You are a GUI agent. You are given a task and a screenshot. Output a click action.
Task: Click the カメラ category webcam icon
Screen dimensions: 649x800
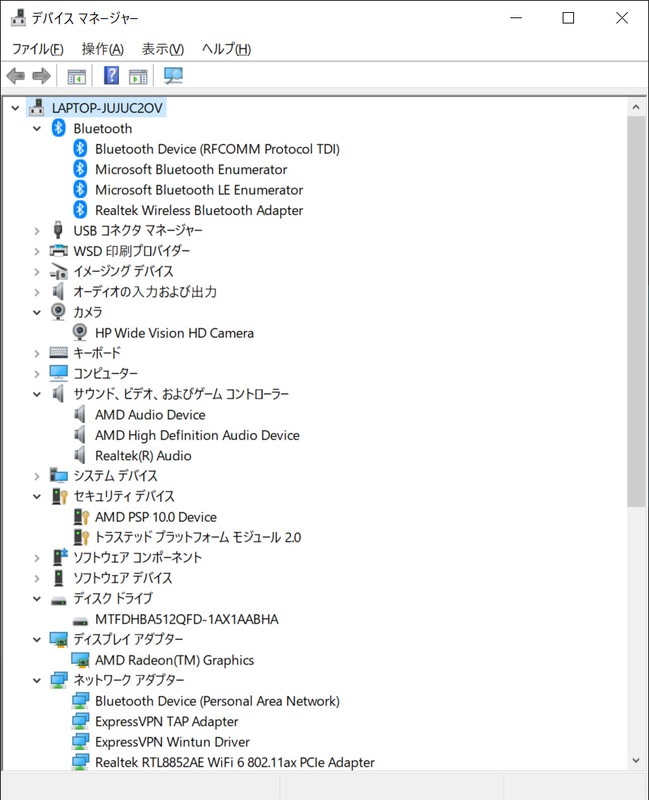pos(58,312)
